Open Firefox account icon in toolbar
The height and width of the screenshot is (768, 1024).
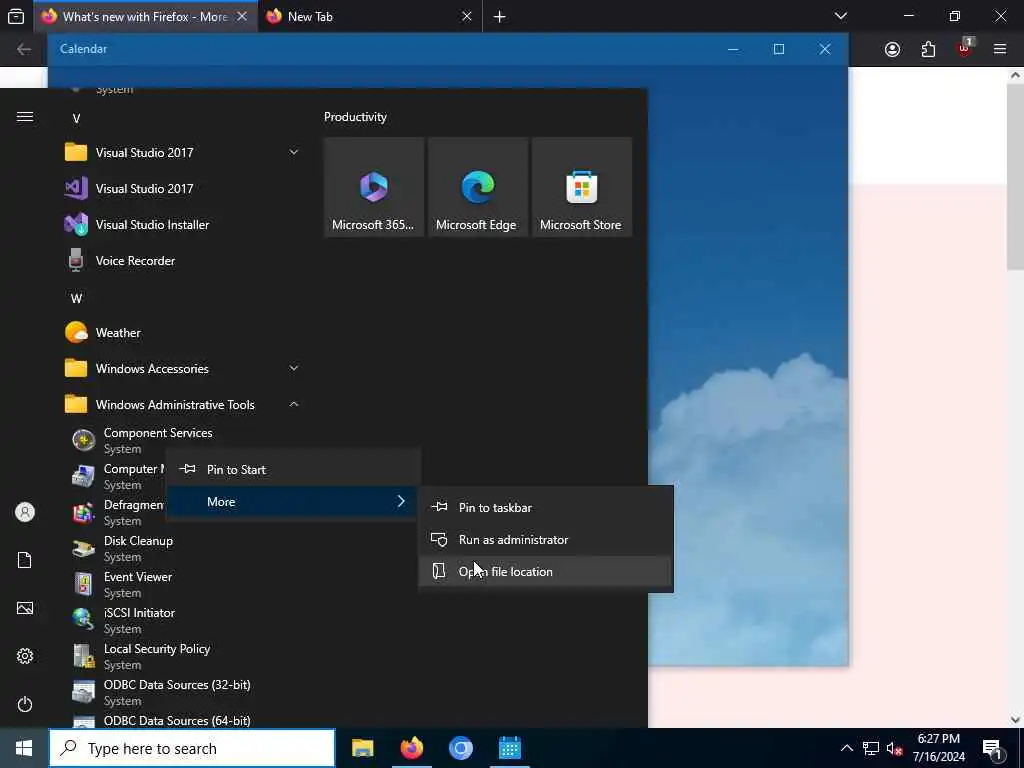tap(892, 50)
